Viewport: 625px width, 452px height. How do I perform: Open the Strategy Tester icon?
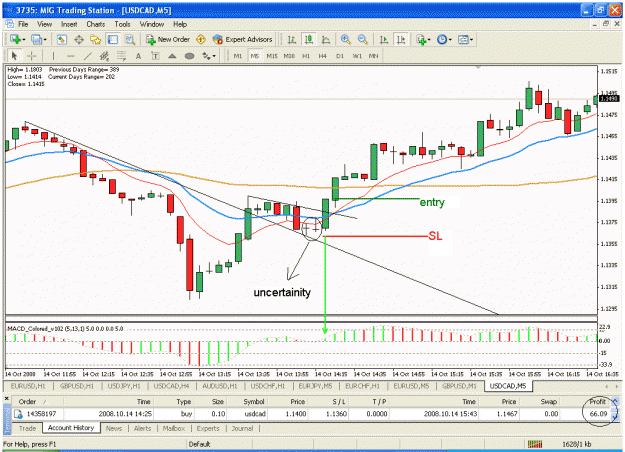click(x=130, y=39)
